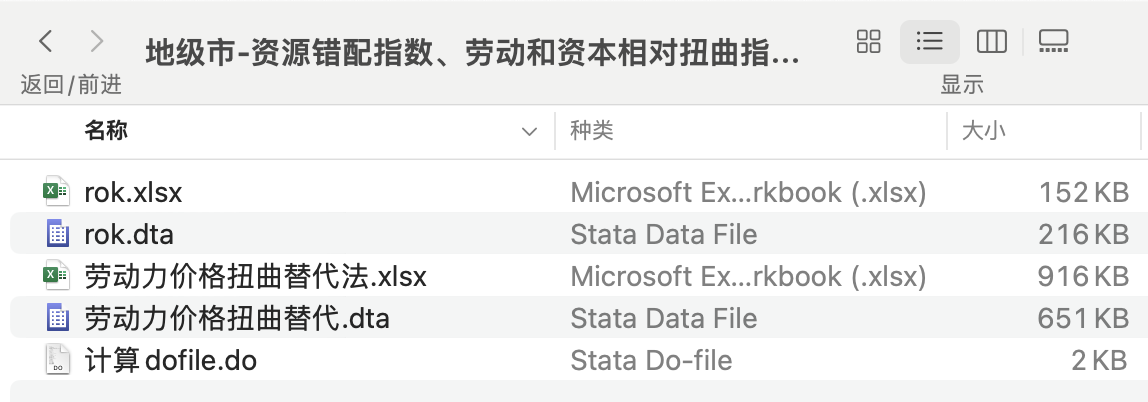1148x402 pixels.
Task: Select the rok.xlsx file name
Action: 133,192
